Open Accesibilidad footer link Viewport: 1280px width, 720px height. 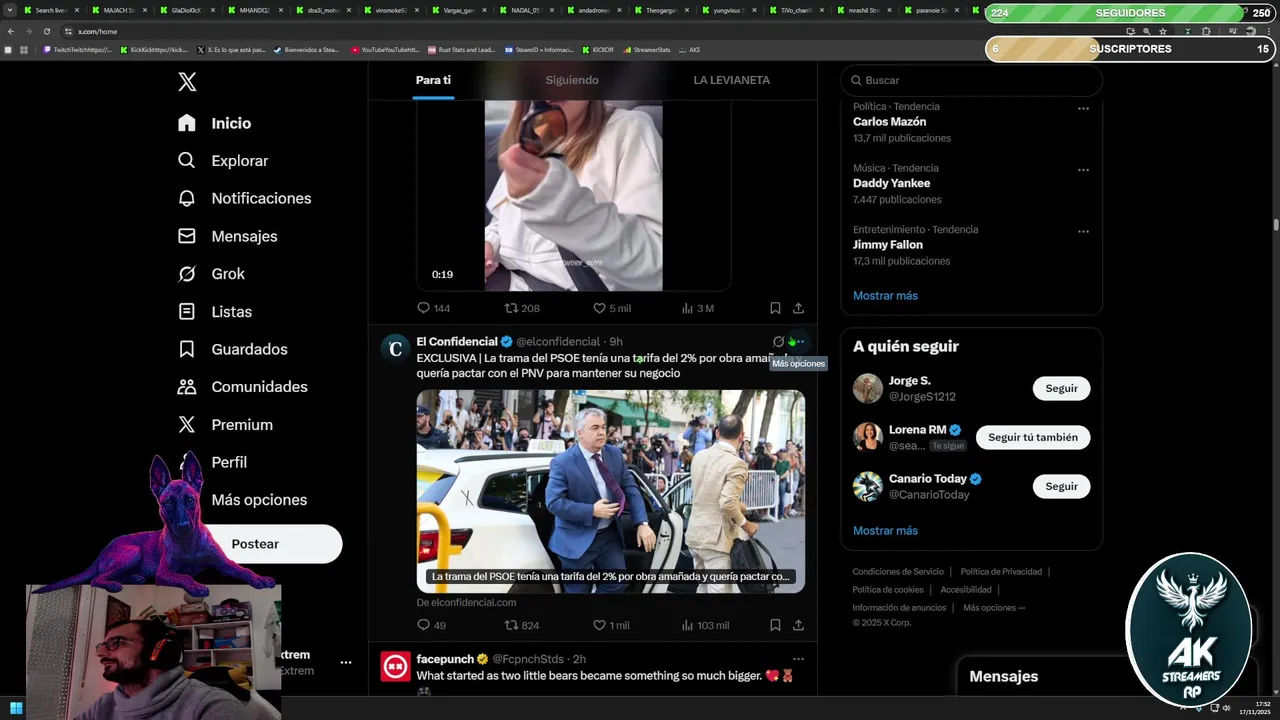coord(966,590)
